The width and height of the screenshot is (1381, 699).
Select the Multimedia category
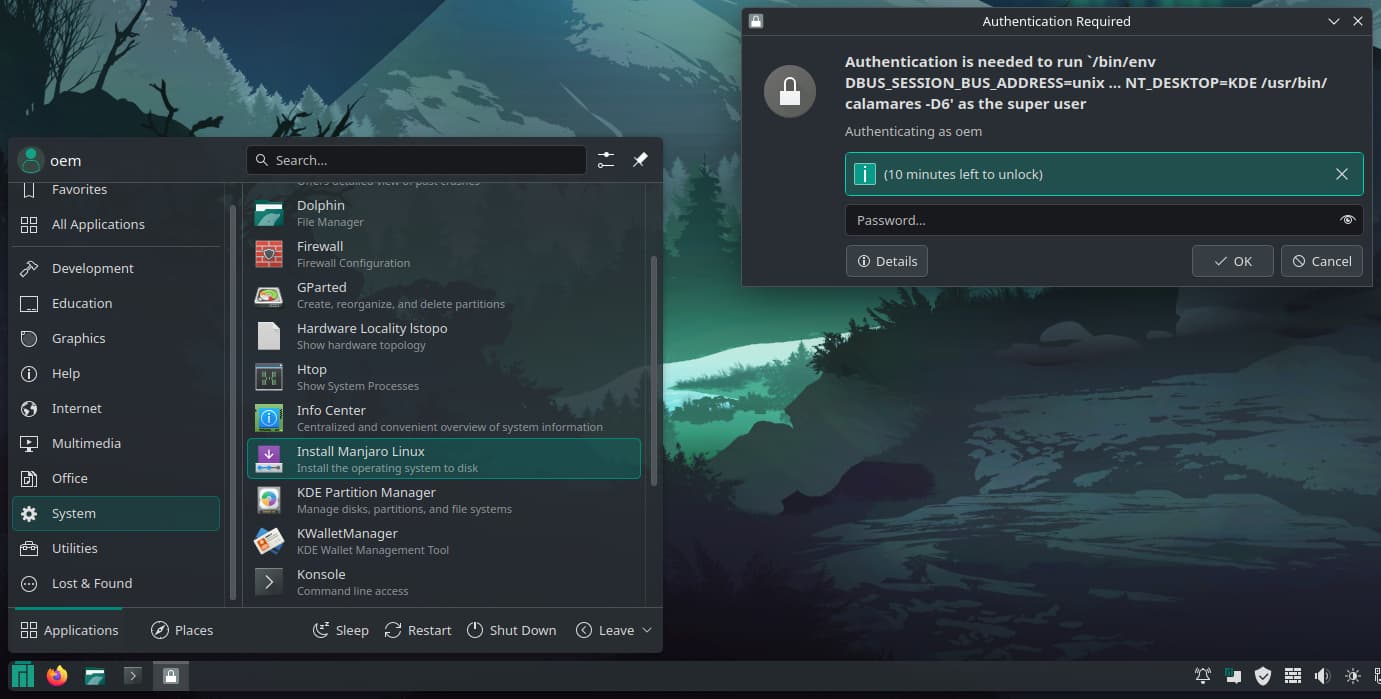[x=116, y=443]
